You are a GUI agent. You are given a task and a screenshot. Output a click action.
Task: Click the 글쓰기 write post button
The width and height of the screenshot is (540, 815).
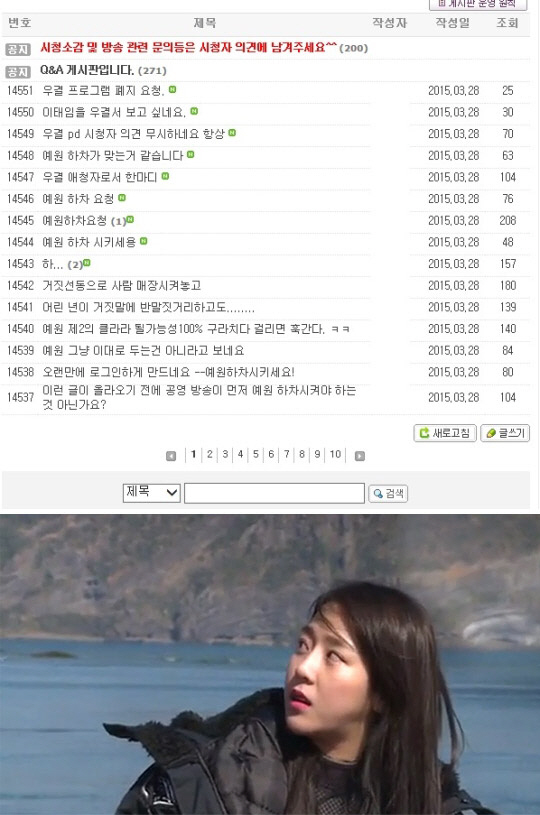(x=505, y=433)
